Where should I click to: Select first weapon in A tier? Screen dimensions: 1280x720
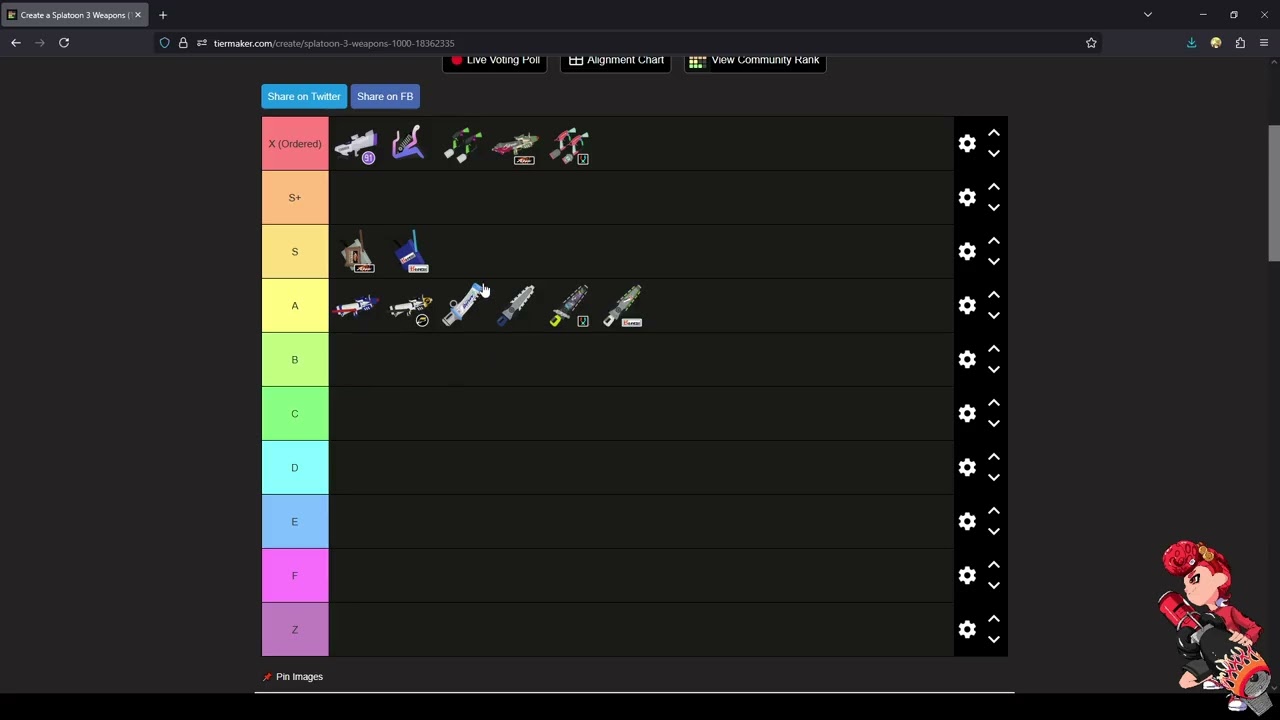pos(356,306)
